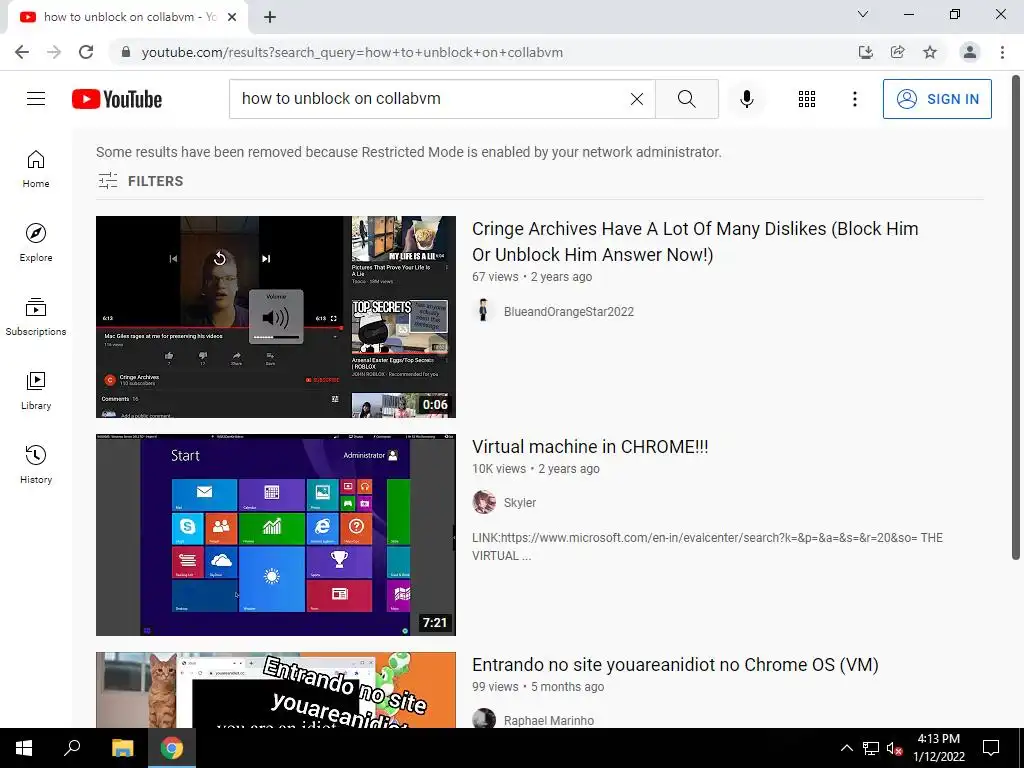The width and height of the screenshot is (1024, 768).
Task: Open 'Cringe Archives Have A Lot' video title
Action: [x=695, y=242]
